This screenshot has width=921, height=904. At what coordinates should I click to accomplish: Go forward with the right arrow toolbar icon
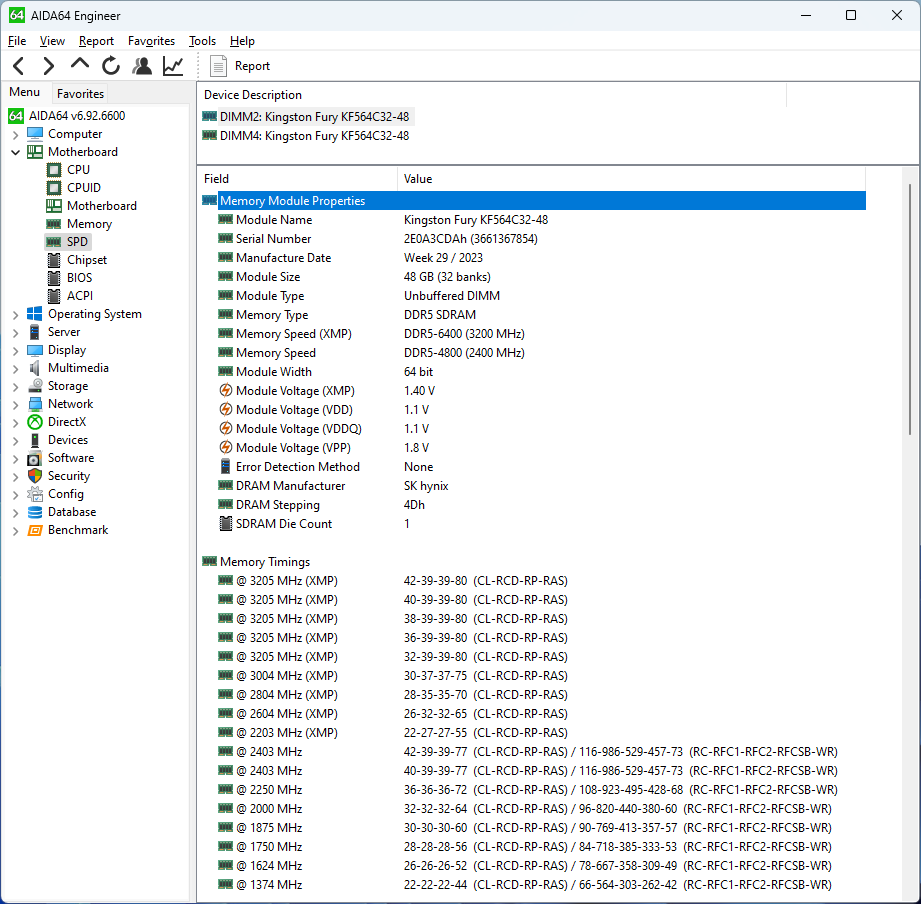(49, 66)
